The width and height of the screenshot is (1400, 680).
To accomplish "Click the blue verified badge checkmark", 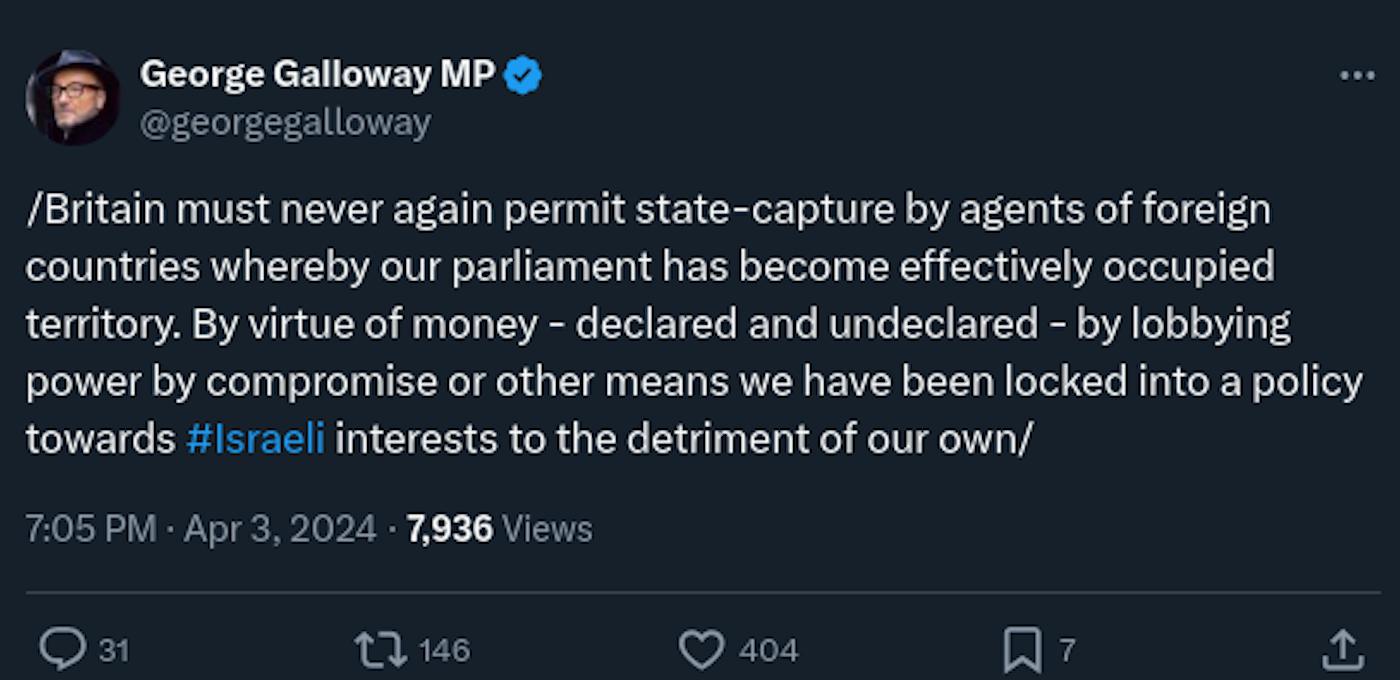I will (x=523, y=75).
